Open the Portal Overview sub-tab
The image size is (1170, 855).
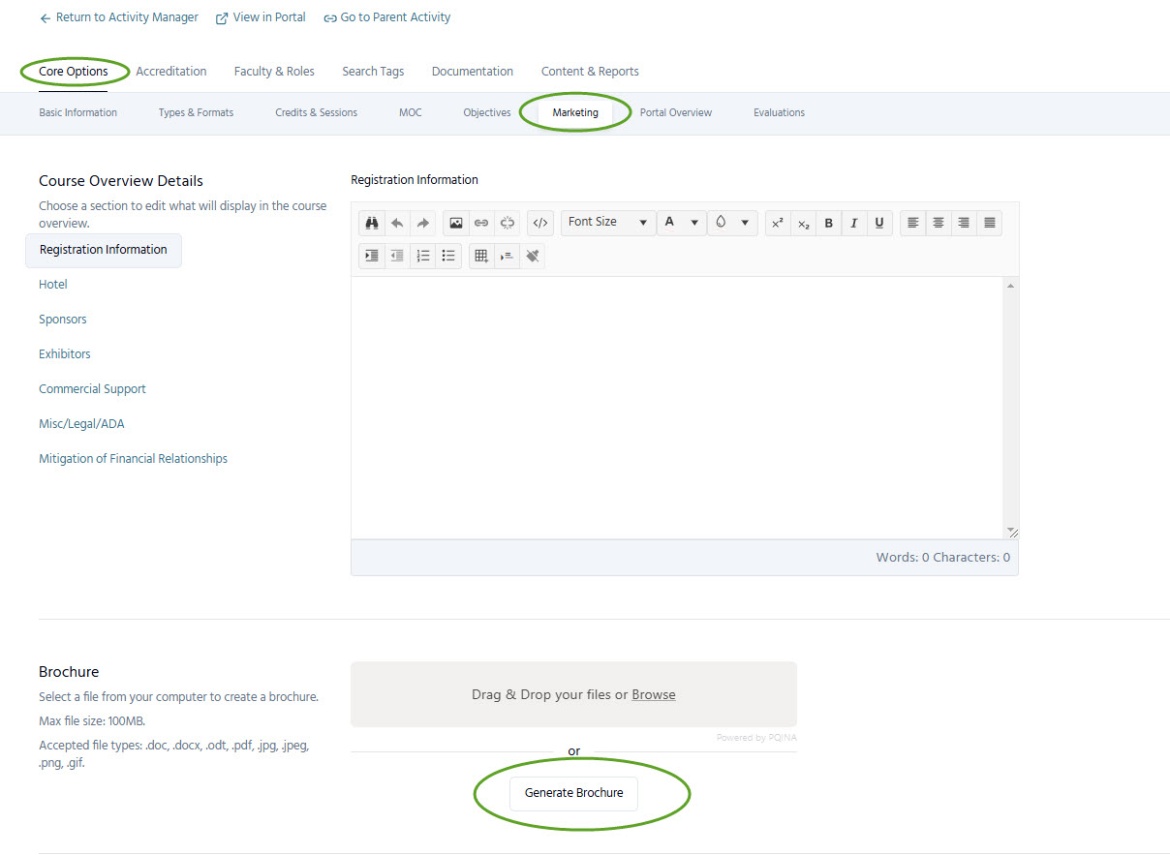click(676, 113)
